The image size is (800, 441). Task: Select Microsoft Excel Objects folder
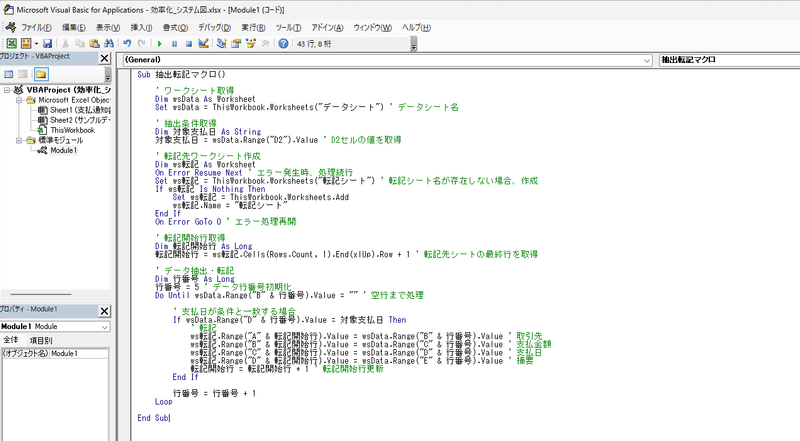coord(73,100)
